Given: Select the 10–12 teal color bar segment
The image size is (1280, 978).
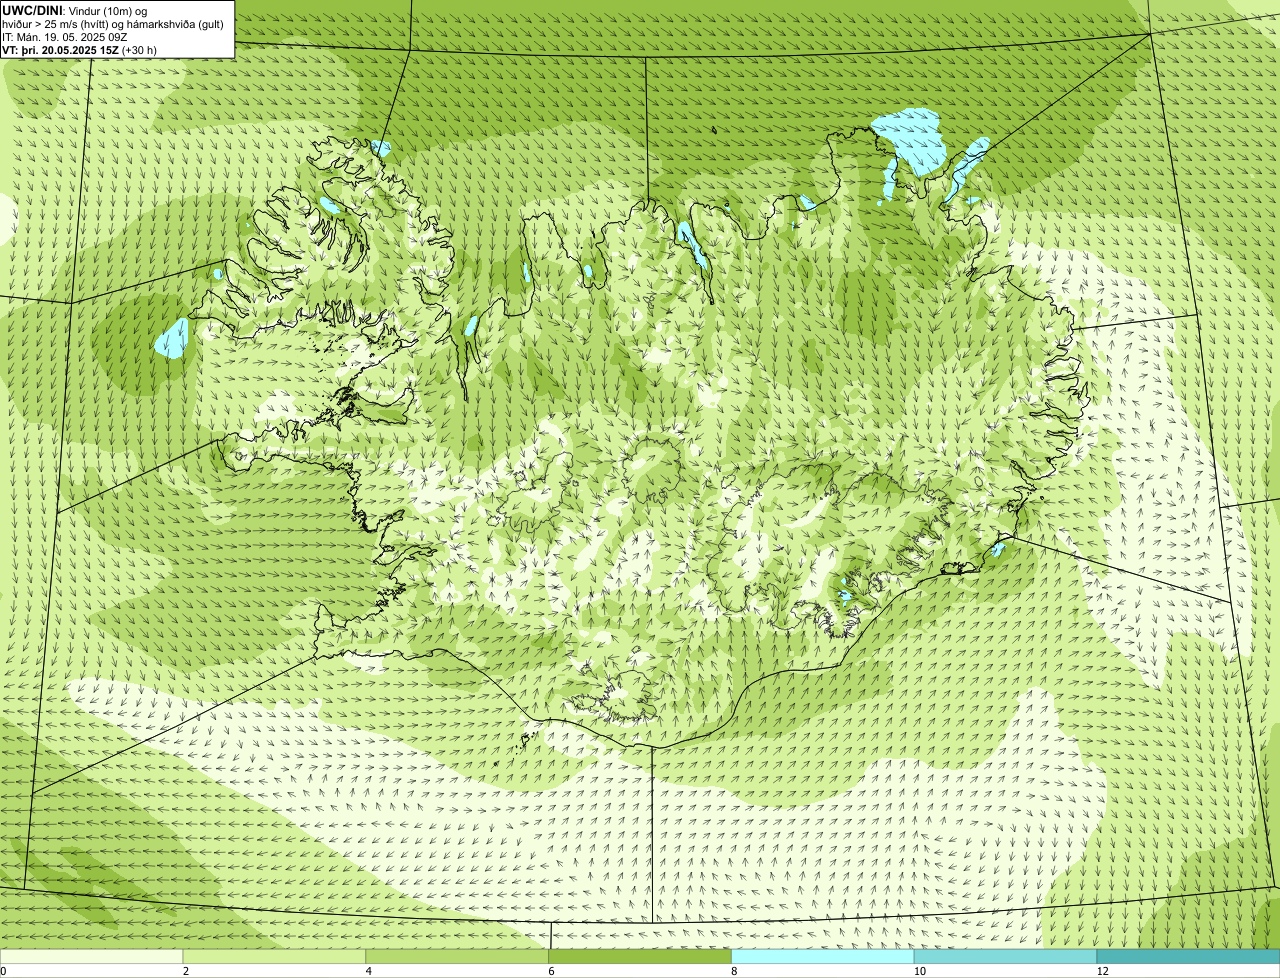Looking at the screenshot, I should point(1005,957).
